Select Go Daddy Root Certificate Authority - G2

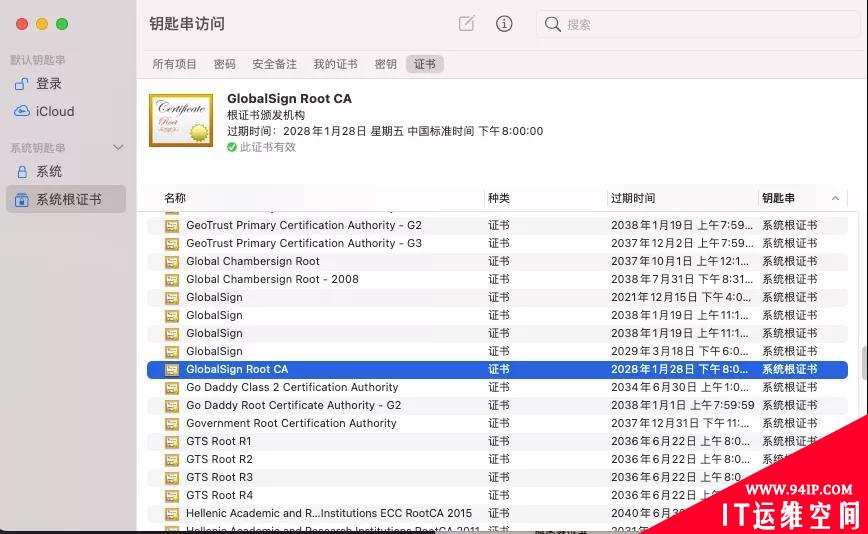(293, 405)
